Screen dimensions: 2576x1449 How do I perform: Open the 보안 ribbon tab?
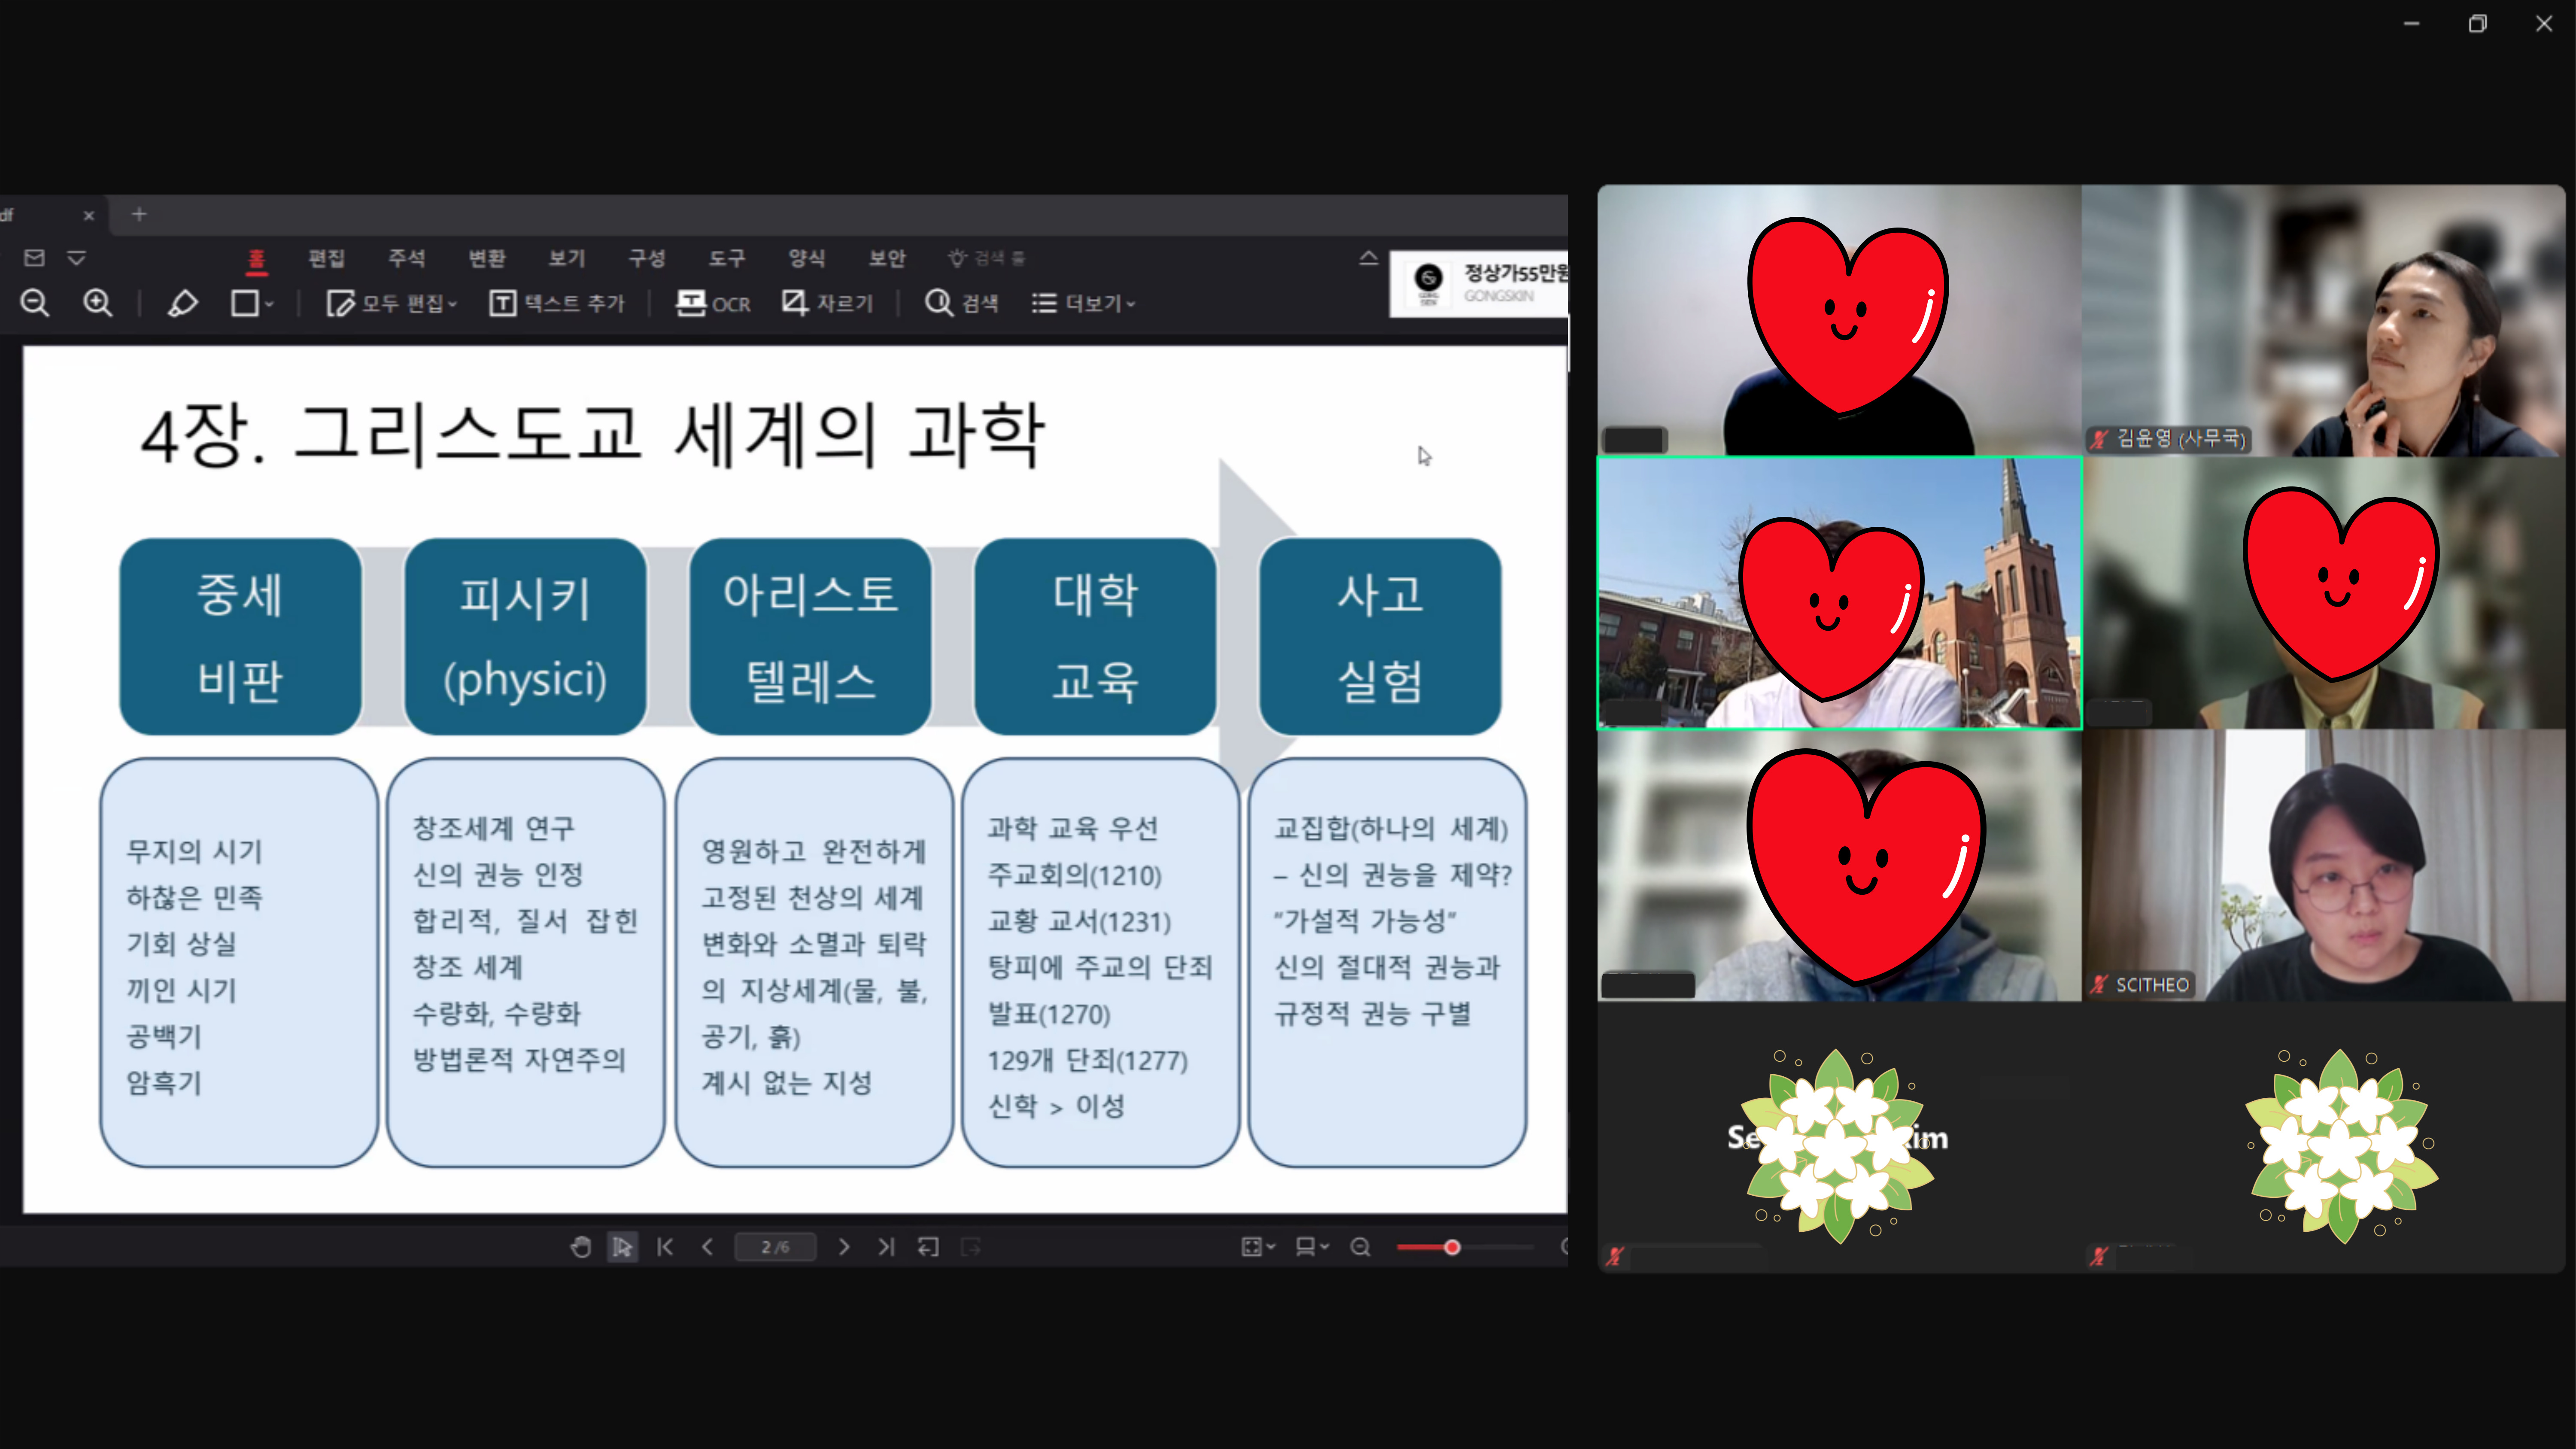click(887, 258)
